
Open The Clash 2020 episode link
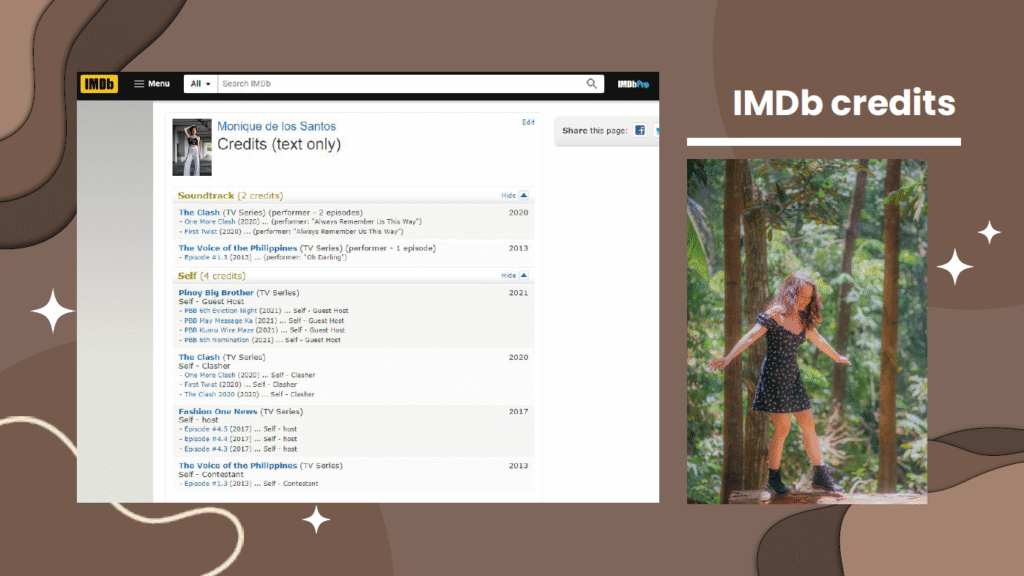coord(215,394)
